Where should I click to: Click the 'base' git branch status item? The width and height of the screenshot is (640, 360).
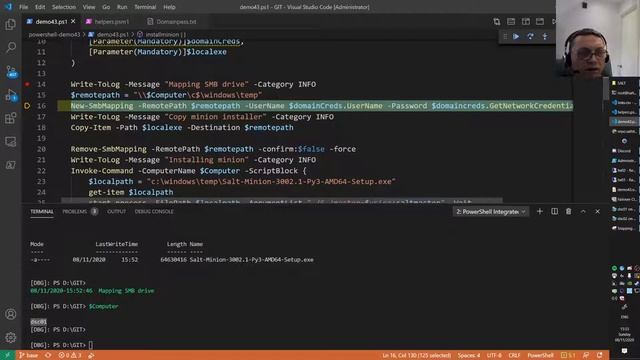coord(29,355)
